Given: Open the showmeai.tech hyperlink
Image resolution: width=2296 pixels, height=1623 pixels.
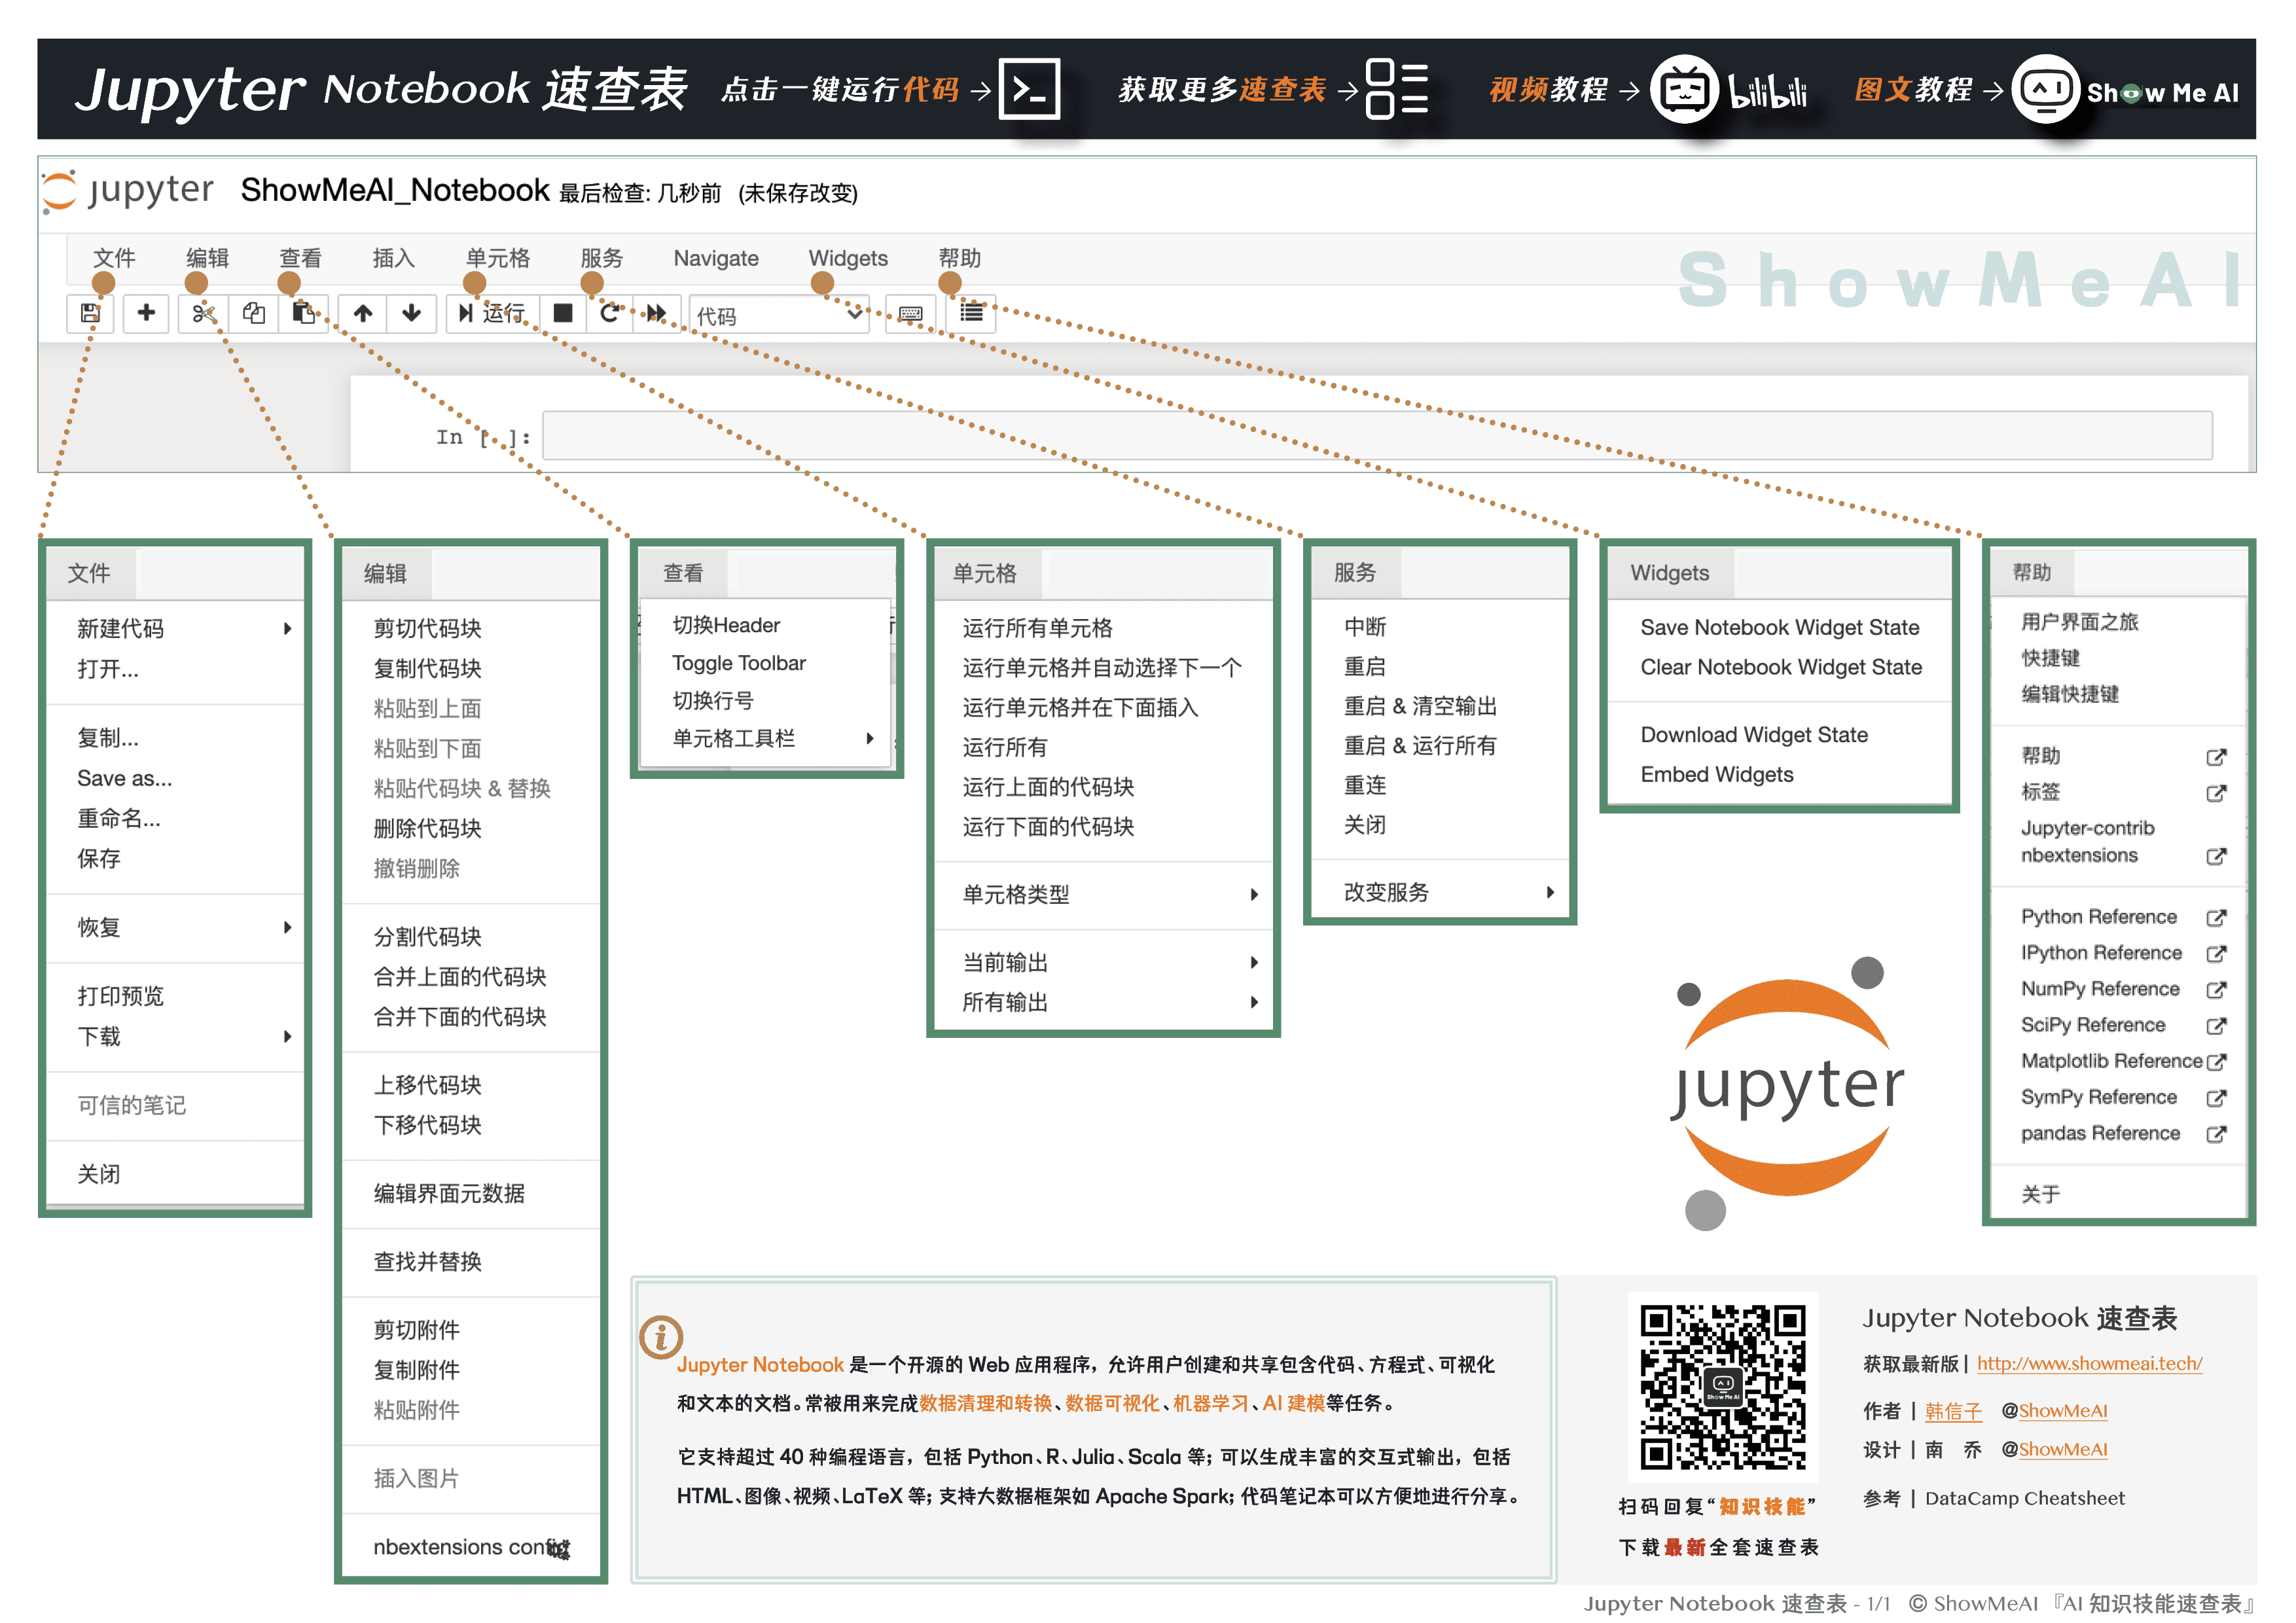Looking at the screenshot, I should 2089,1364.
